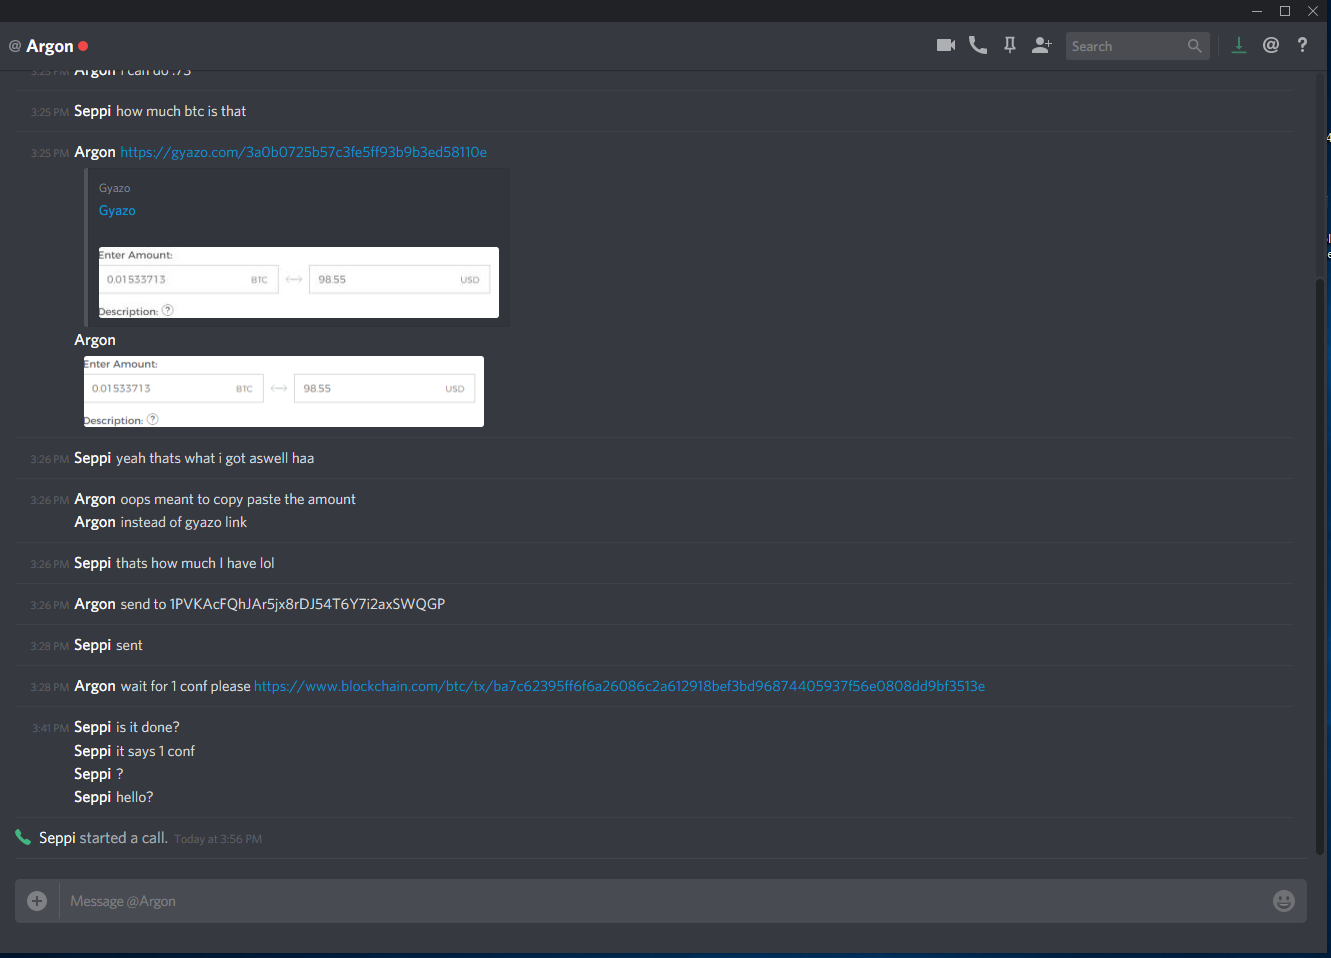
Task: Open the Gyazo embed amount image
Action: click(x=298, y=282)
